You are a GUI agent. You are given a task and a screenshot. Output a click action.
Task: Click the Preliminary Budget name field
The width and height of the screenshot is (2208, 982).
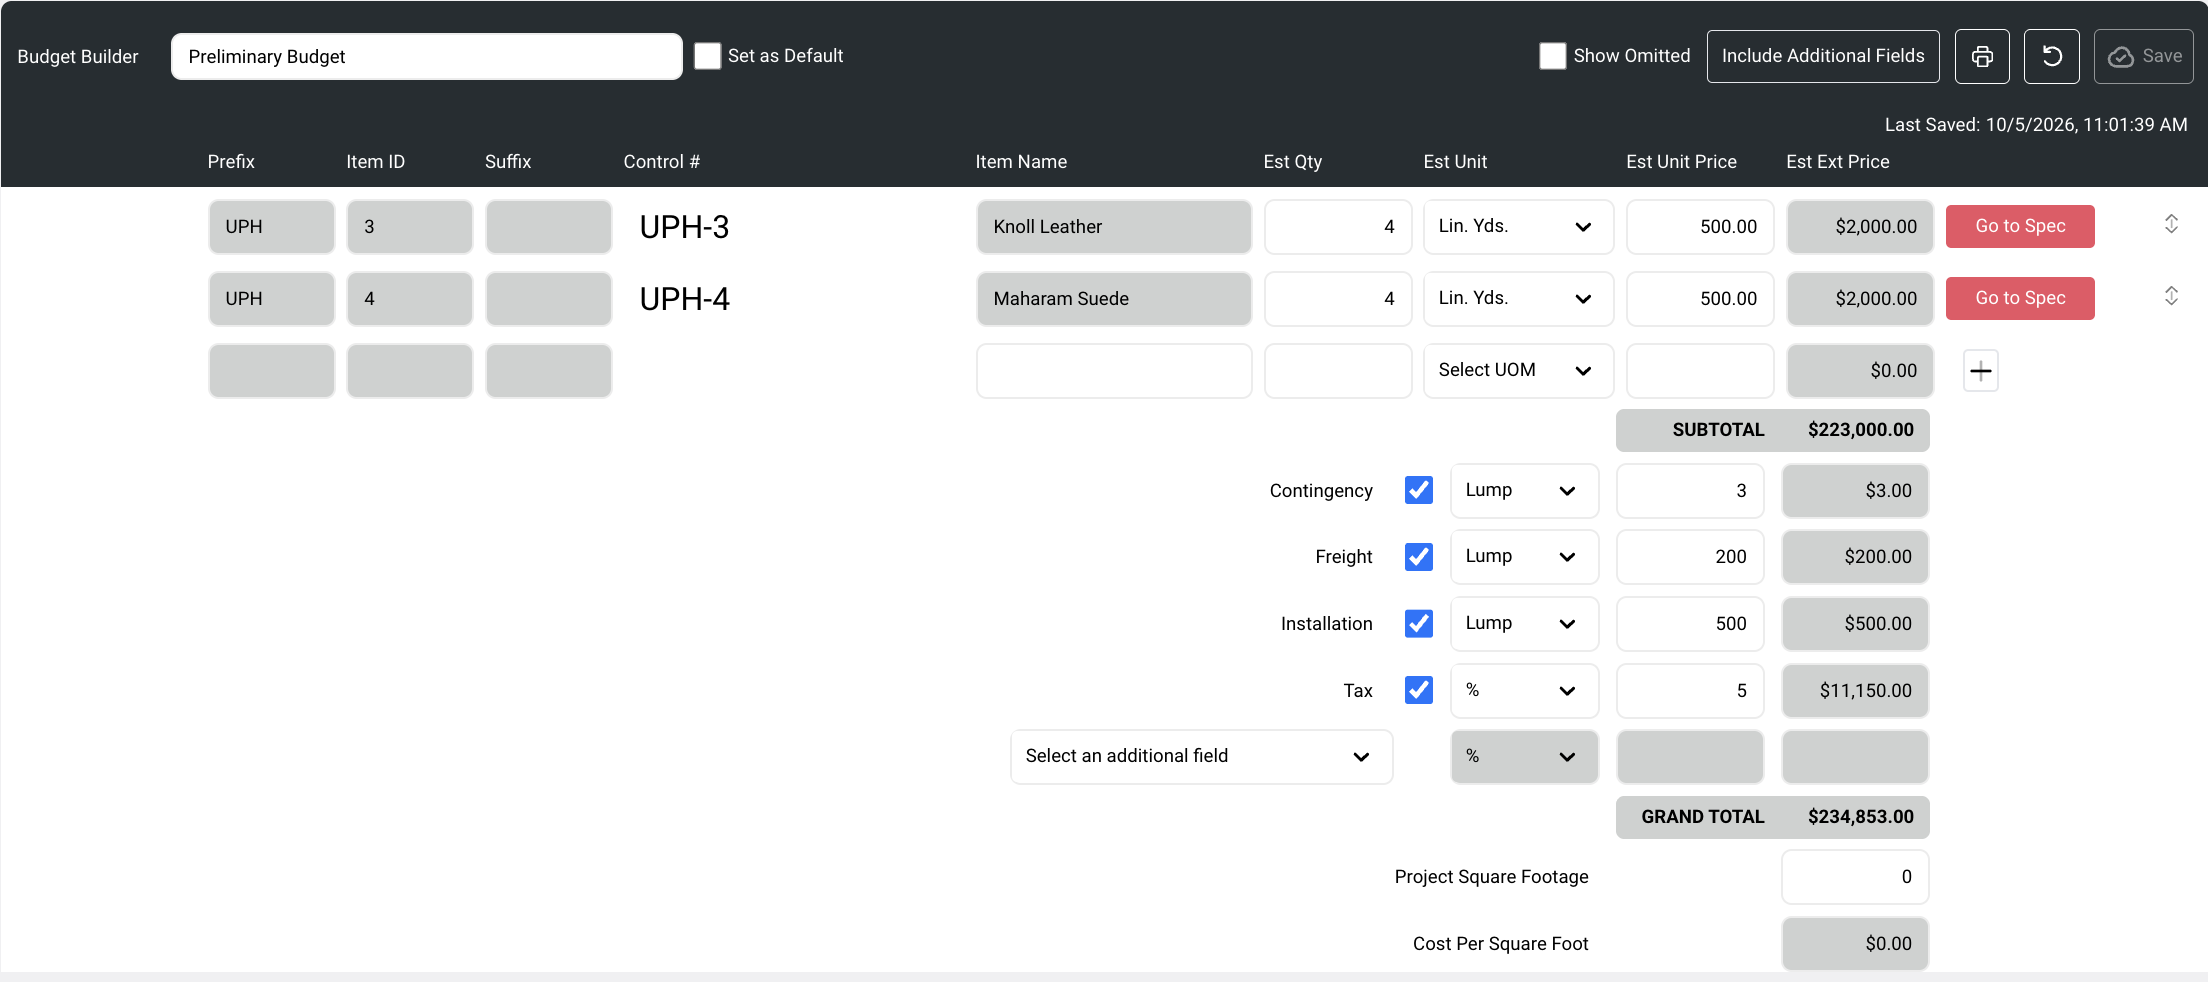pos(427,56)
